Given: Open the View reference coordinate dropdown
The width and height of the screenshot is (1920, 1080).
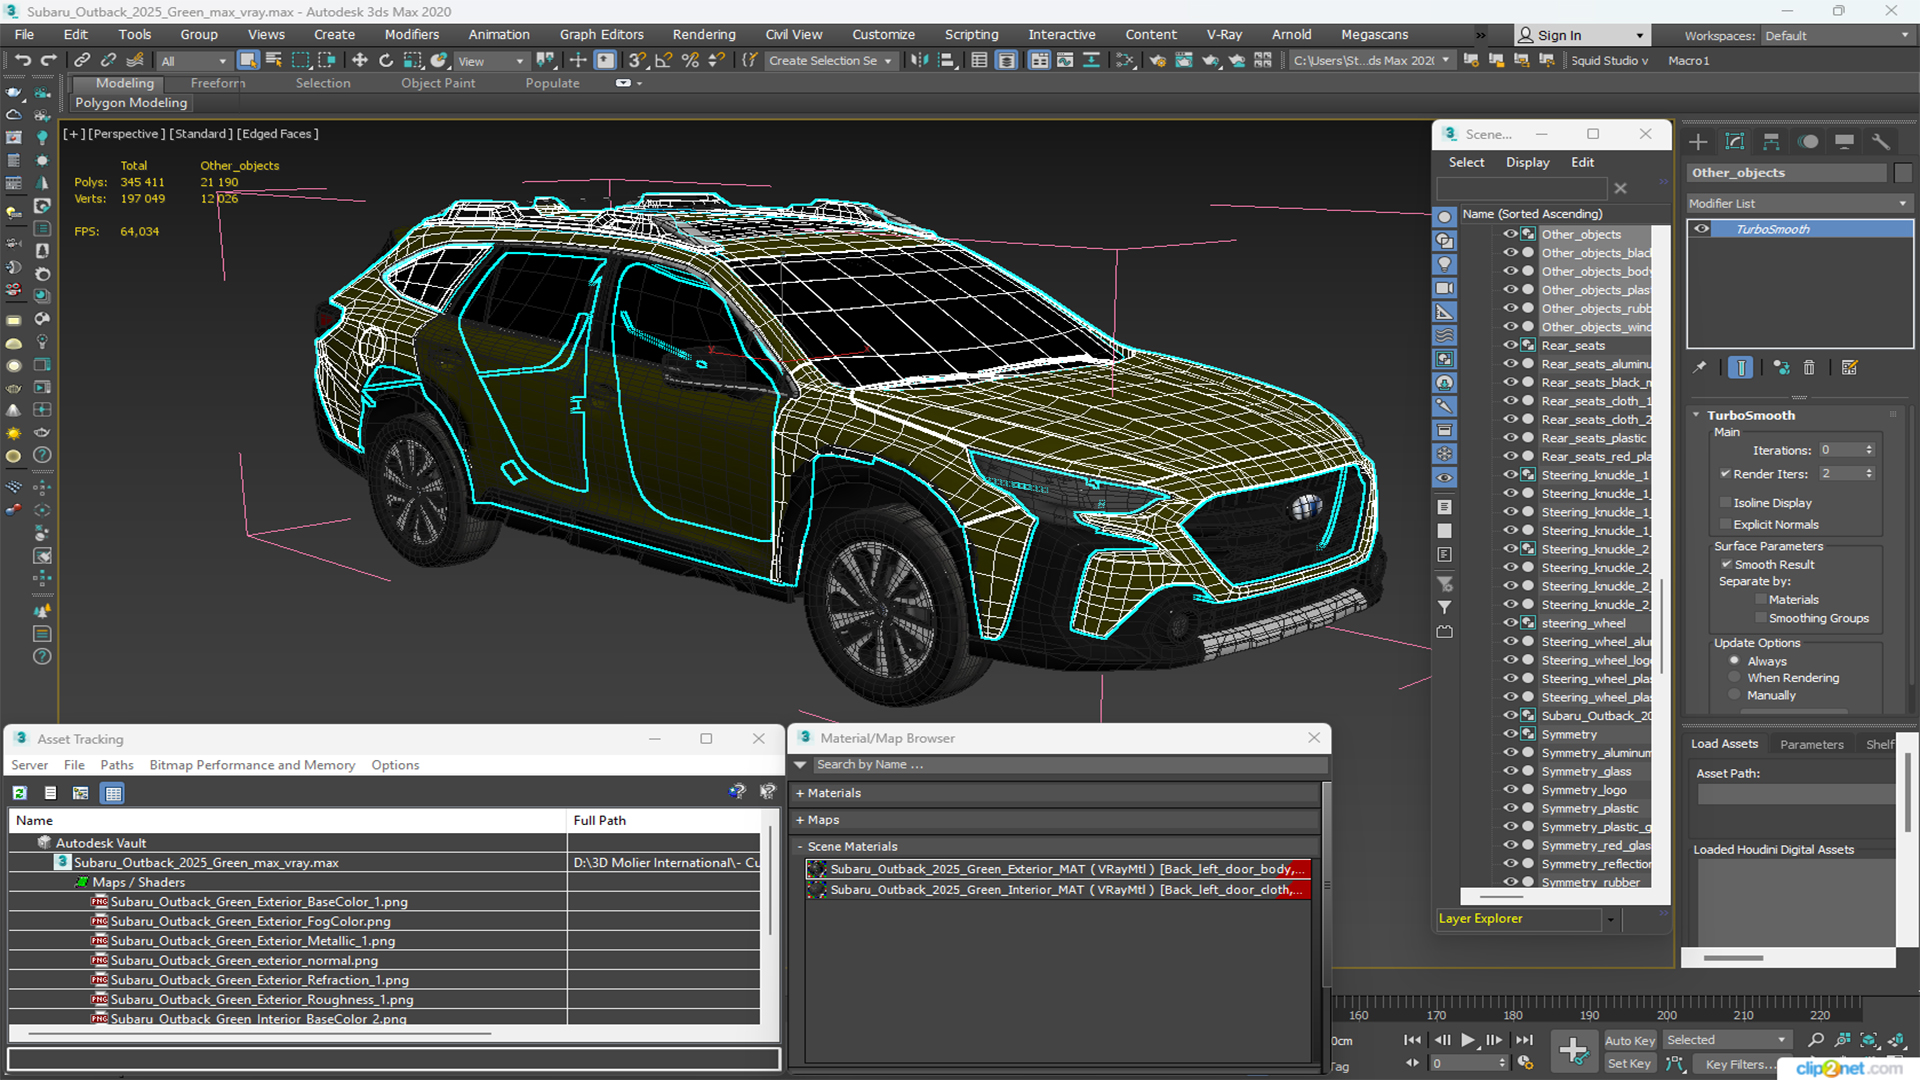Looking at the screenshot, I should [x=490, y=61].
